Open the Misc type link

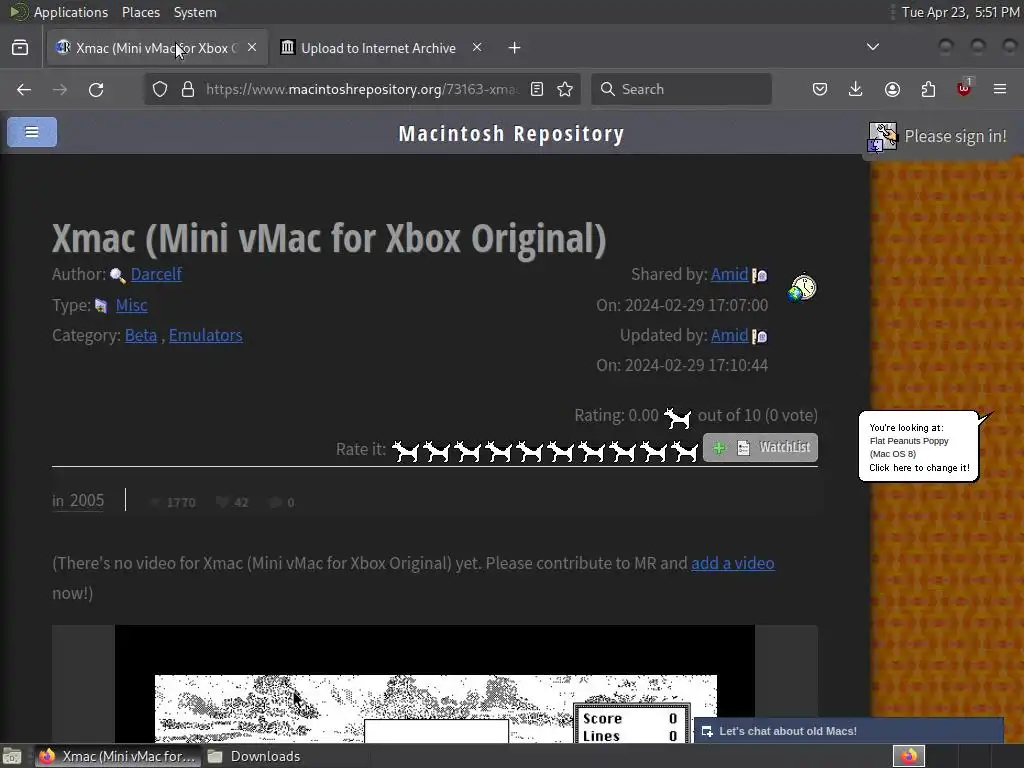tap(131, 305)
